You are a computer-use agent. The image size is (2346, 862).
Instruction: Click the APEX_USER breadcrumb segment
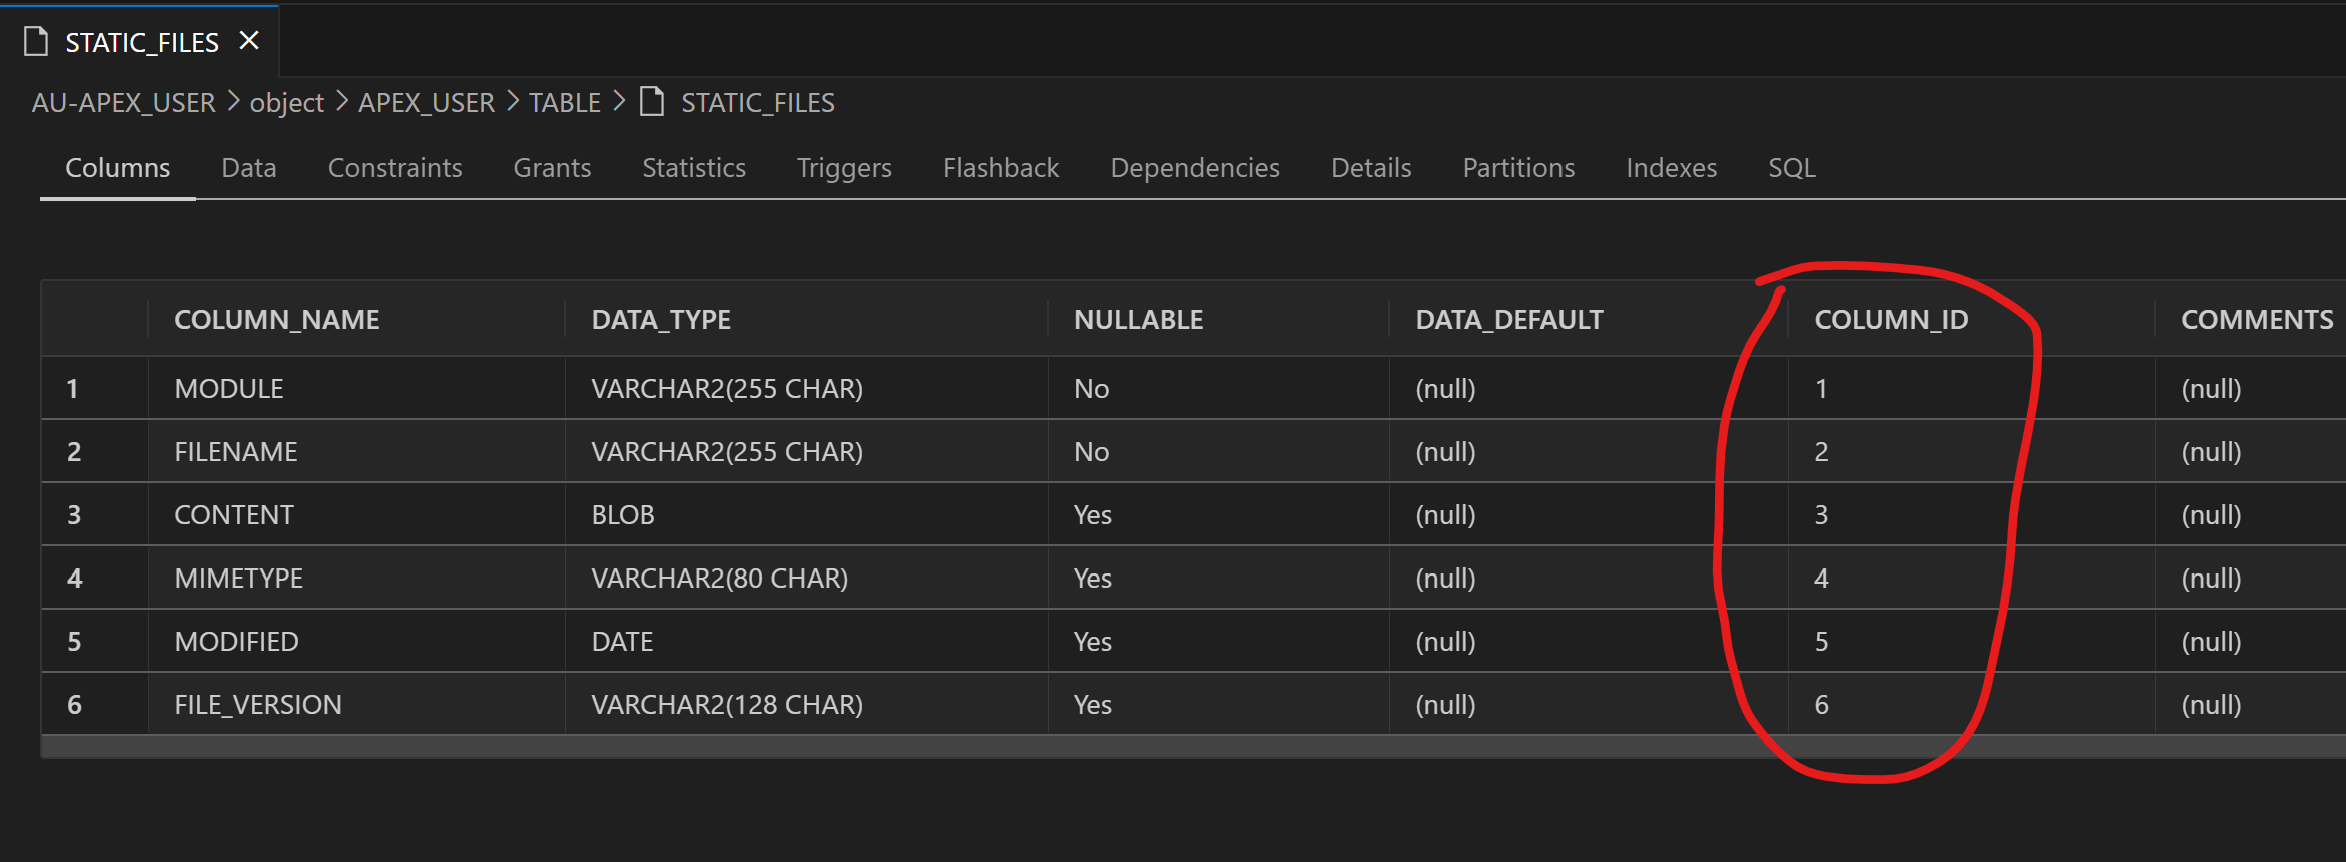pos(426,102)
